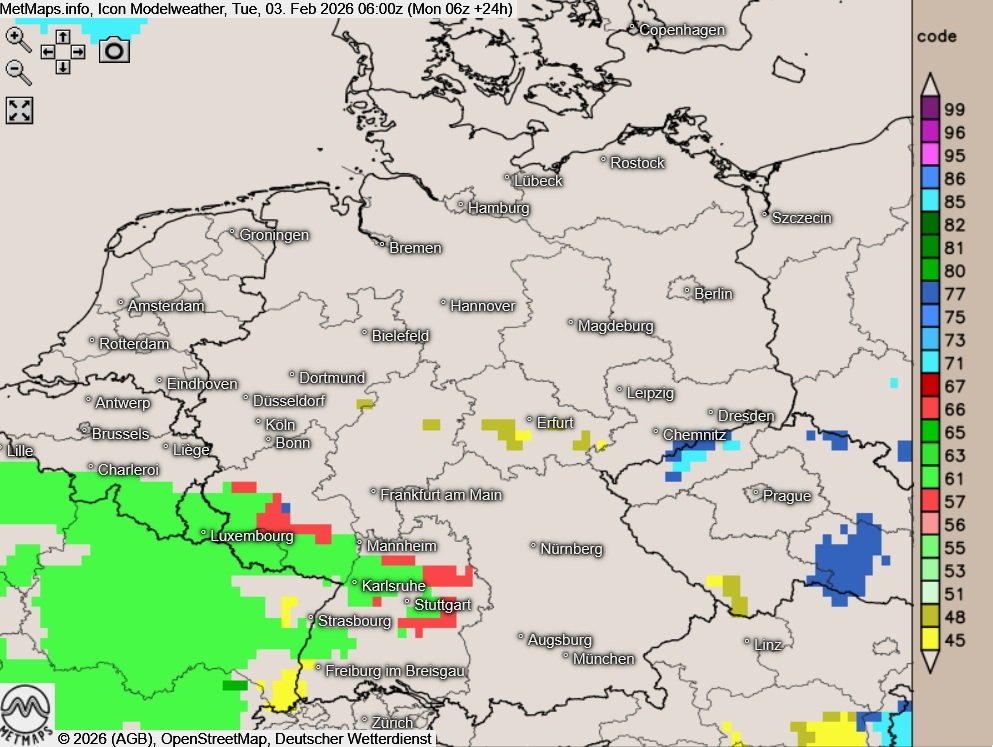Click the purple code 99 legend swatch

[929, 109]
